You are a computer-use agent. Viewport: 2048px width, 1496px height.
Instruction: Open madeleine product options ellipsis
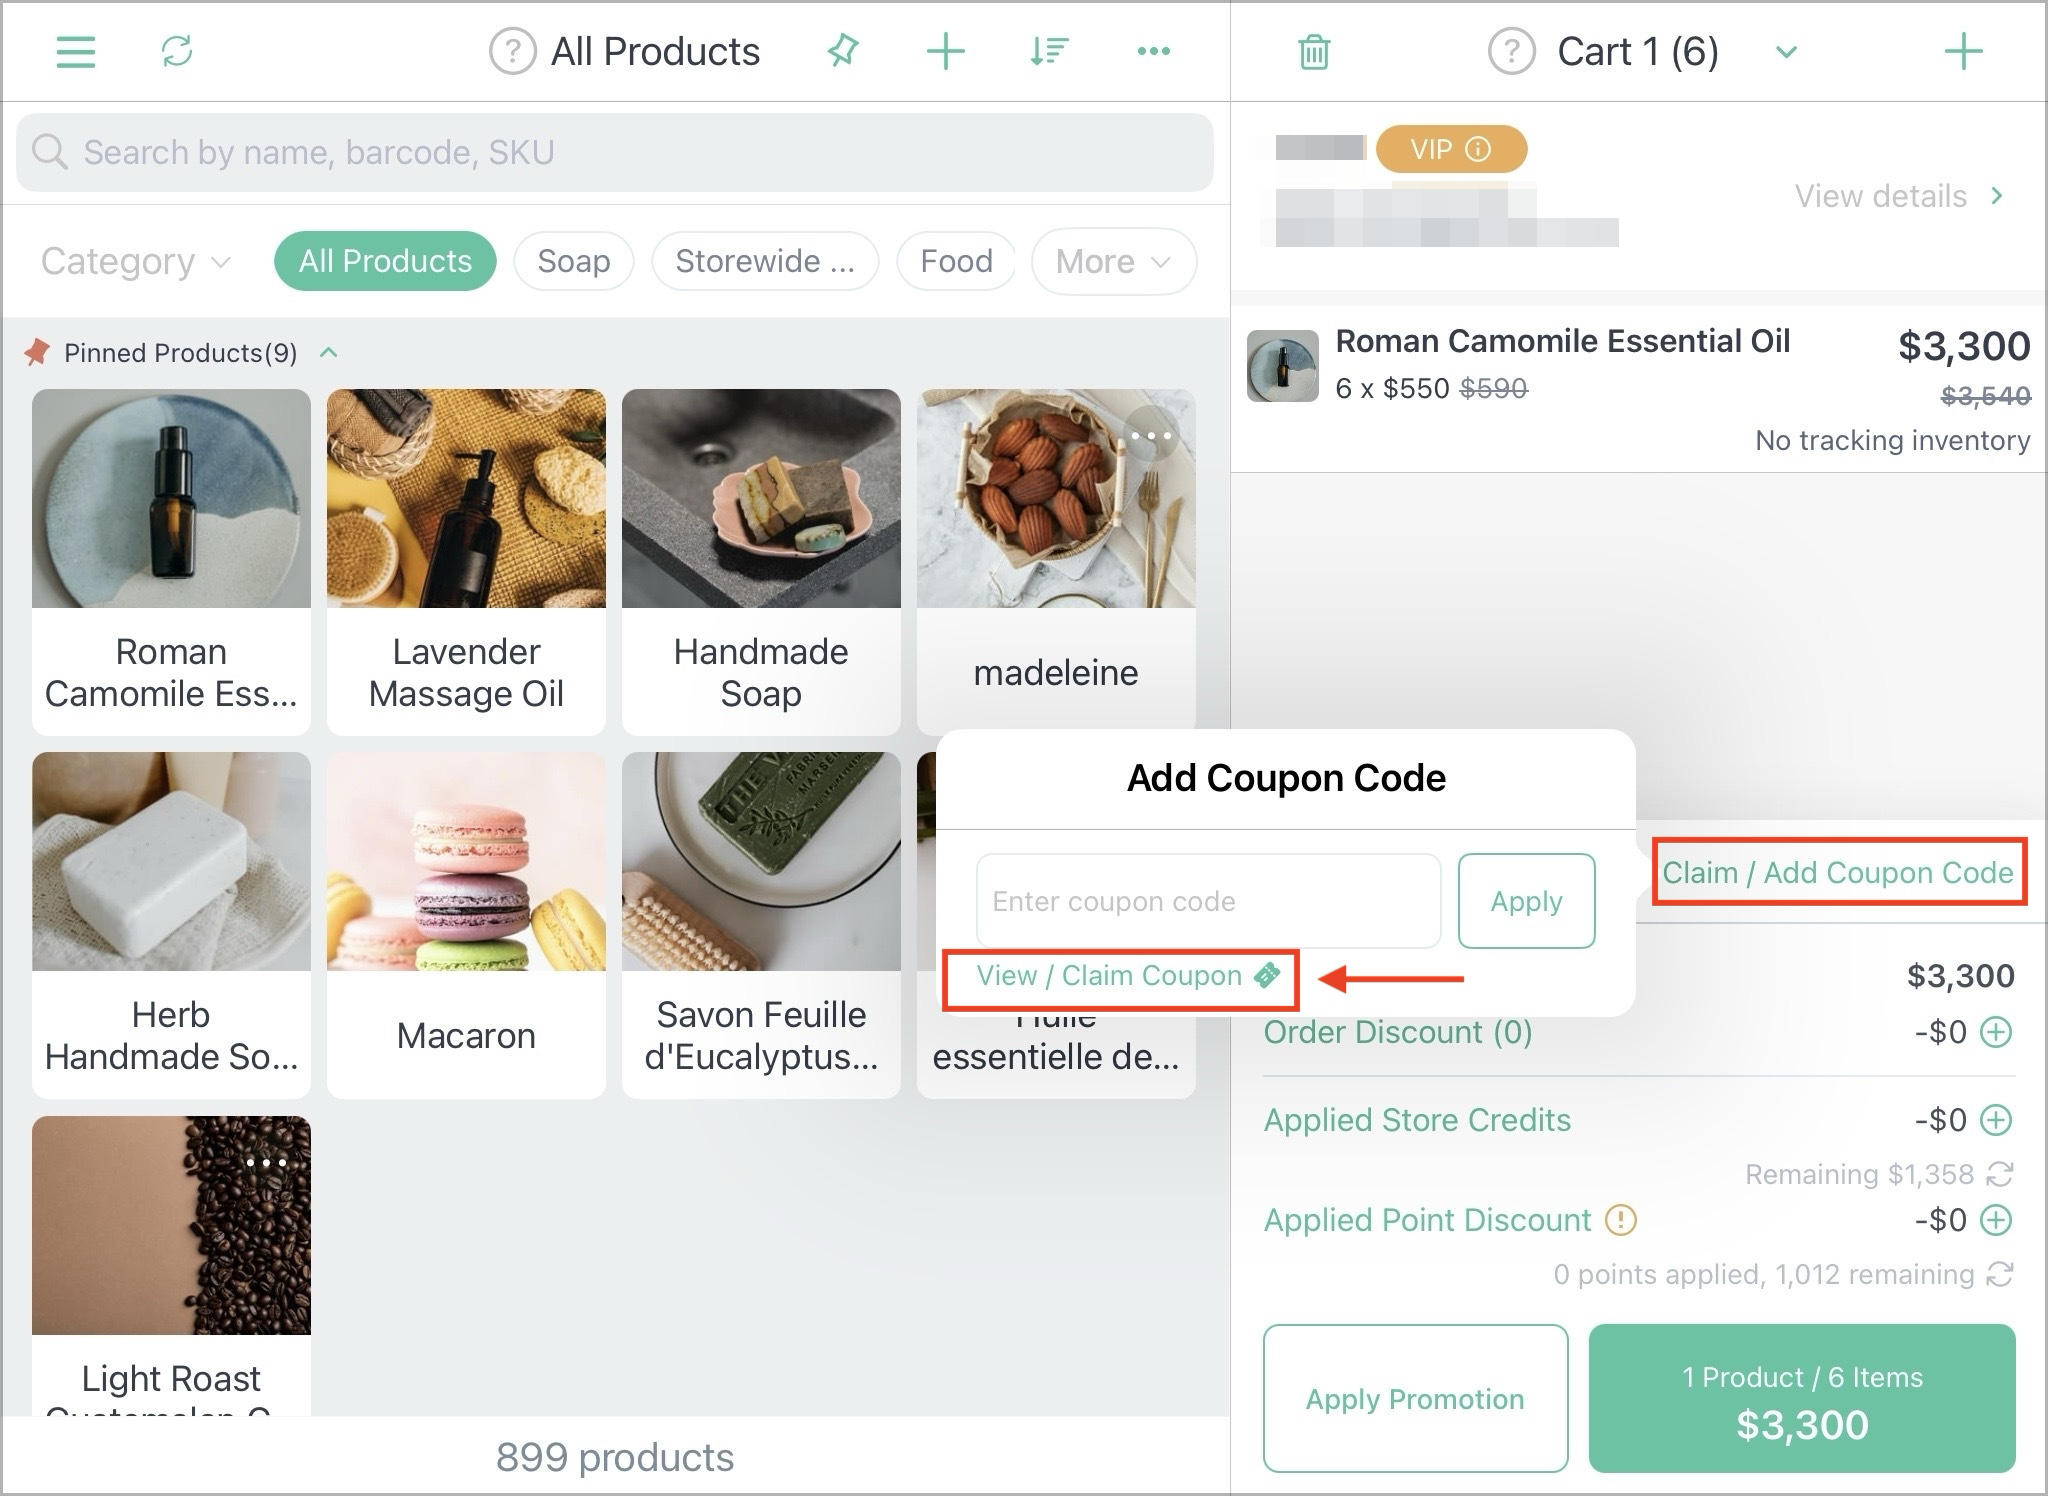pyautogui.click(x=1151, y=436)
